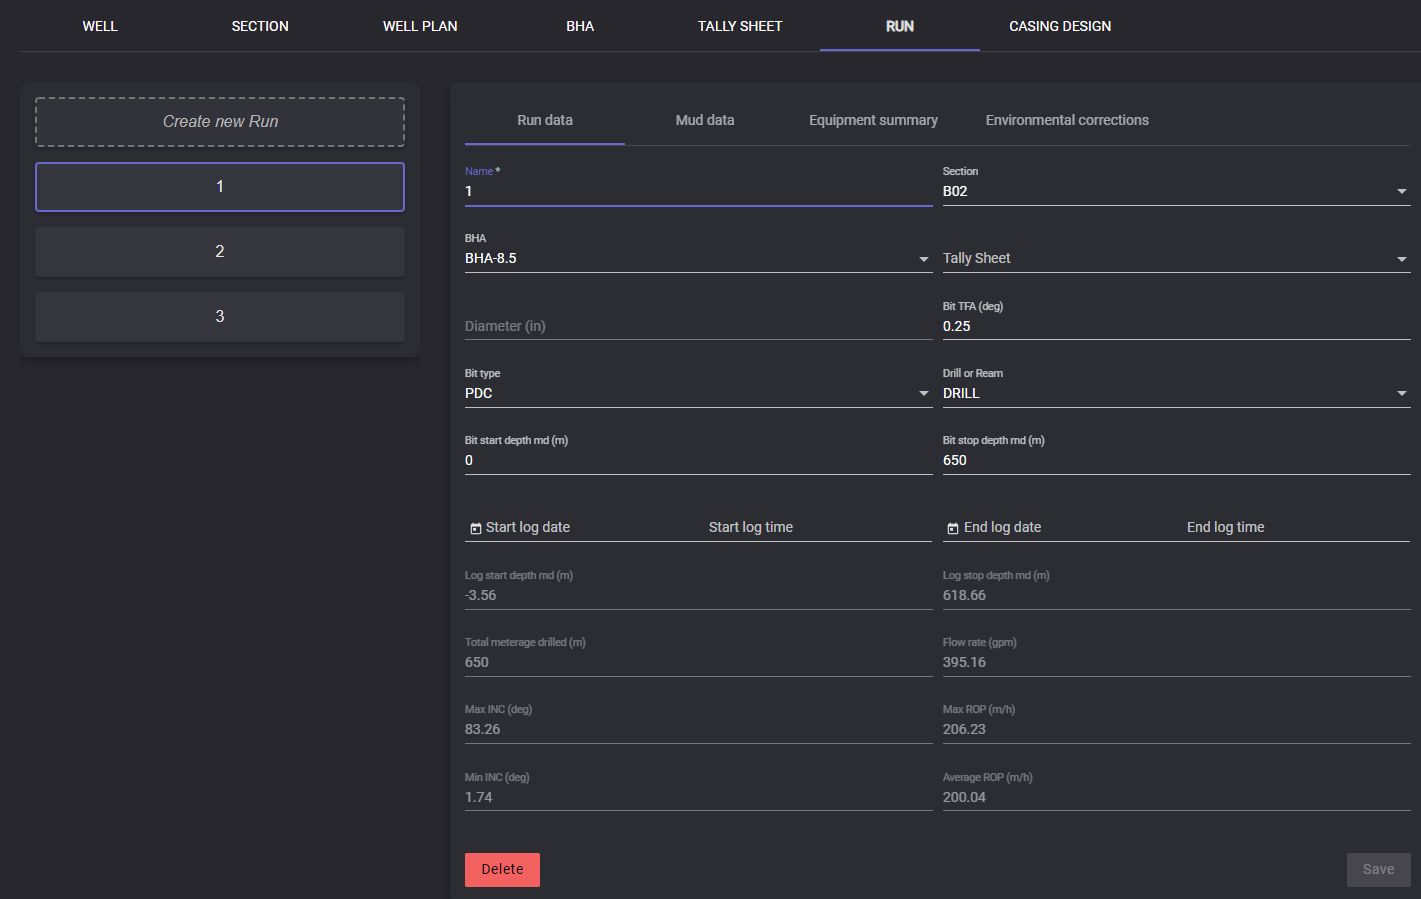Expand the Section dropdown showing B02

coord(1401,191)
